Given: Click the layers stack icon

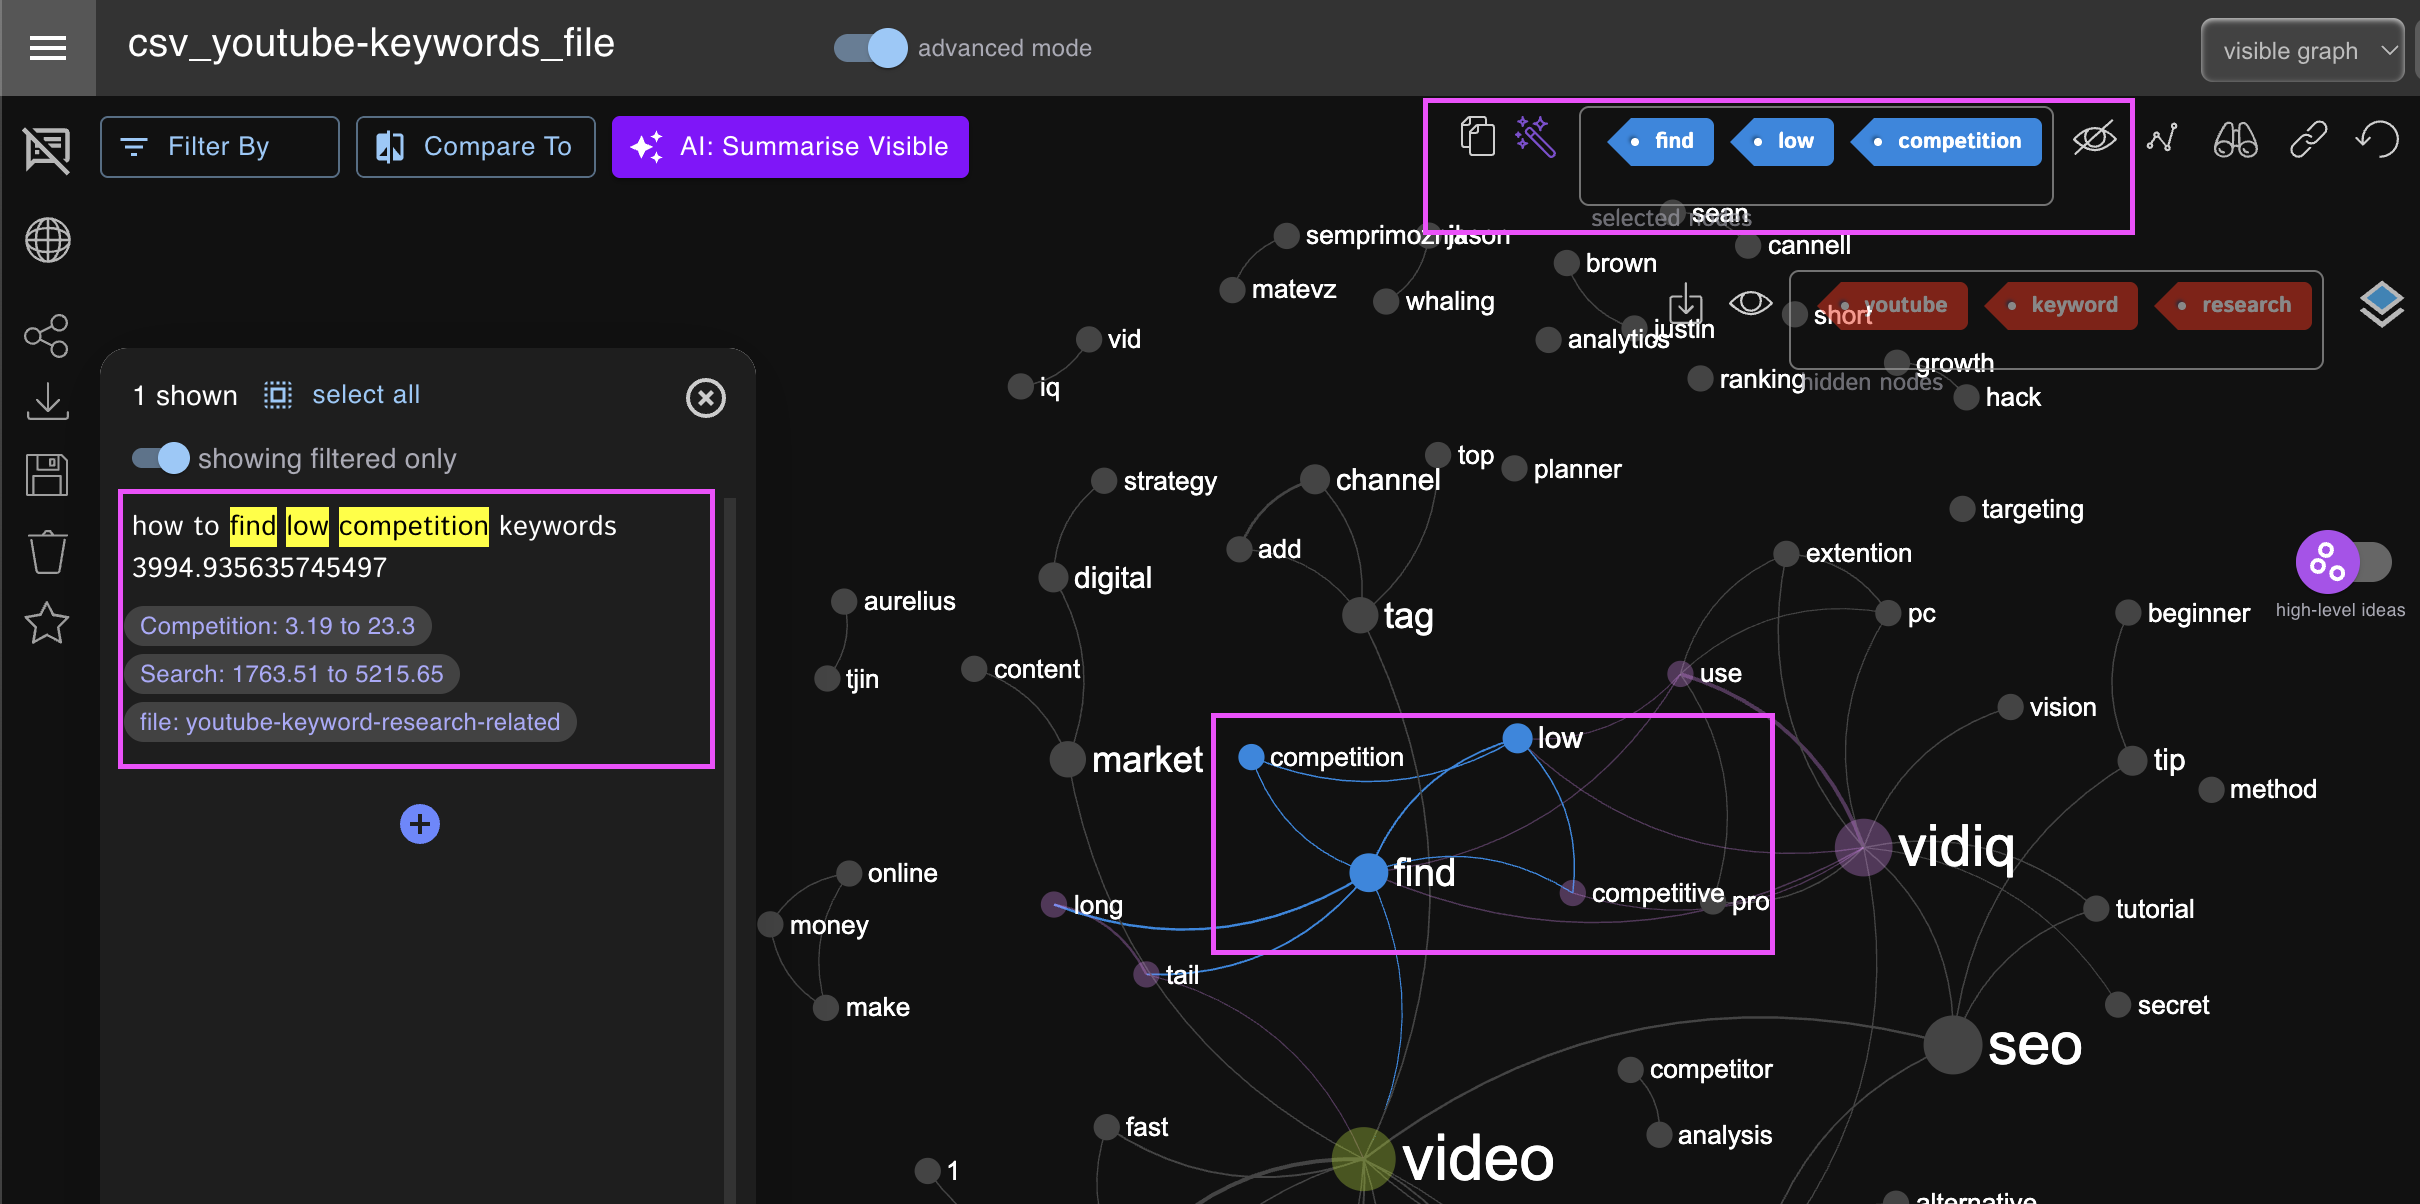Looking at the screenshot, I should tap(2381, 305).
